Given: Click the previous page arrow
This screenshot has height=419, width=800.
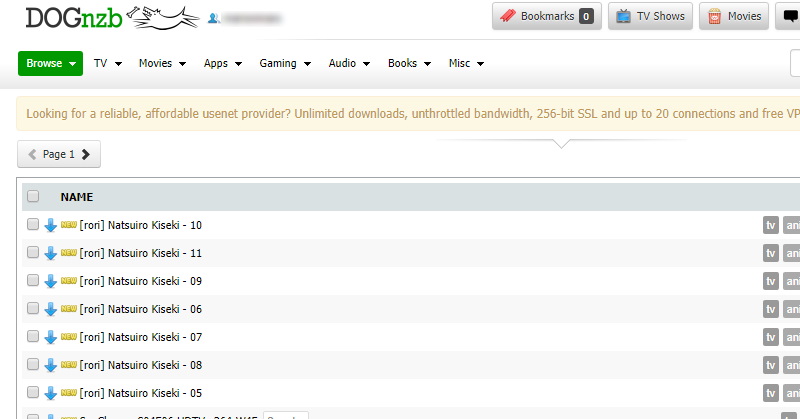Looking at the screenshot, I should (33, 155).
